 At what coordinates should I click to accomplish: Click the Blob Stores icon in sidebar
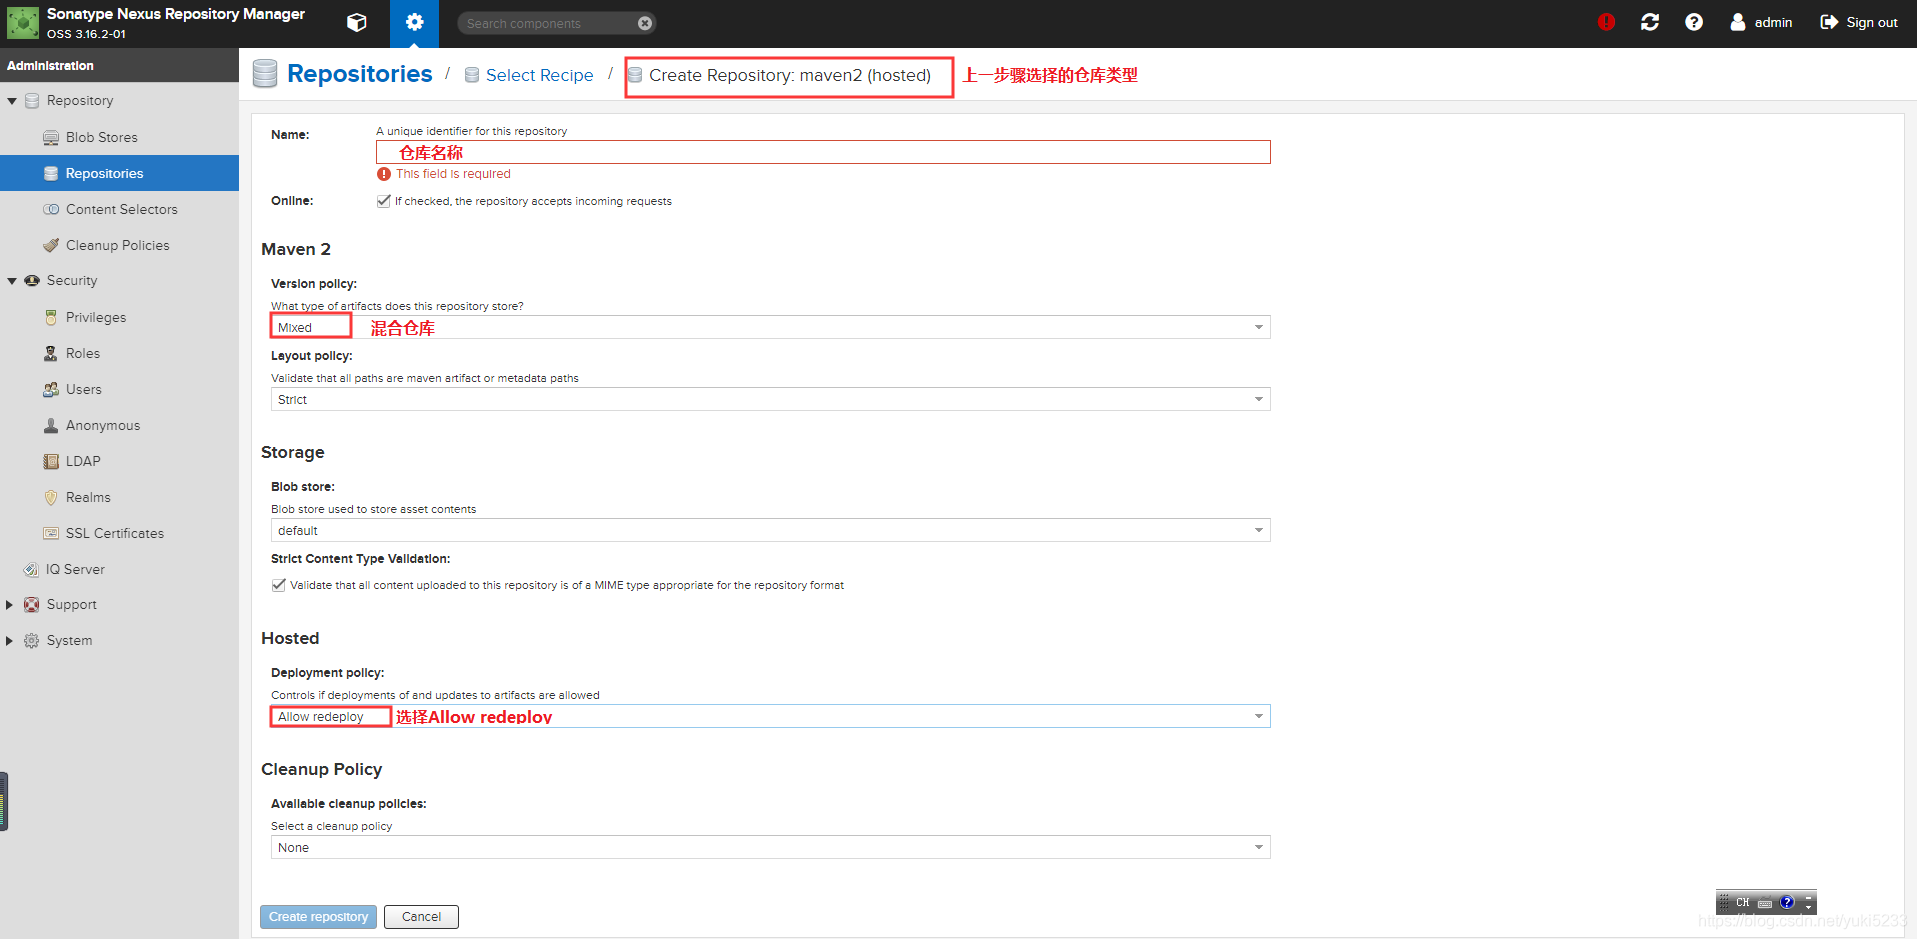pos(51,138)
